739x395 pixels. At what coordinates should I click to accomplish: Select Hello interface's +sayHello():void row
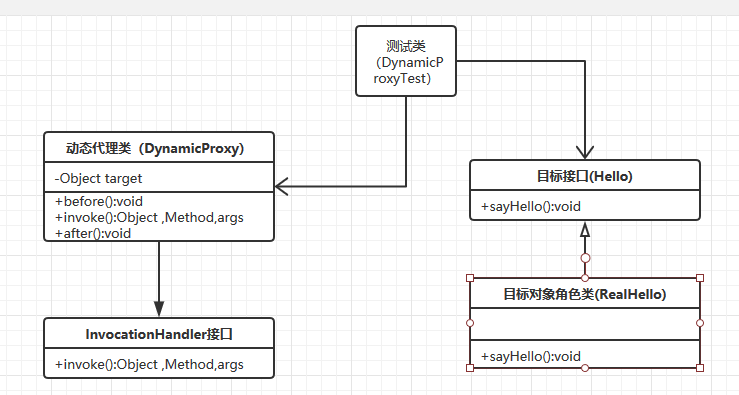[585, 206]
